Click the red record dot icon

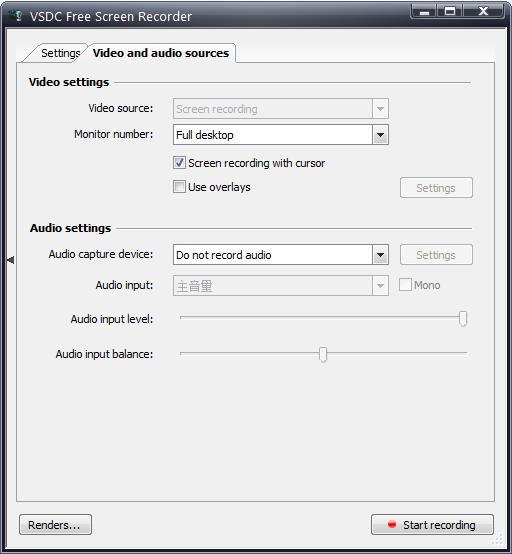point(392,524)
